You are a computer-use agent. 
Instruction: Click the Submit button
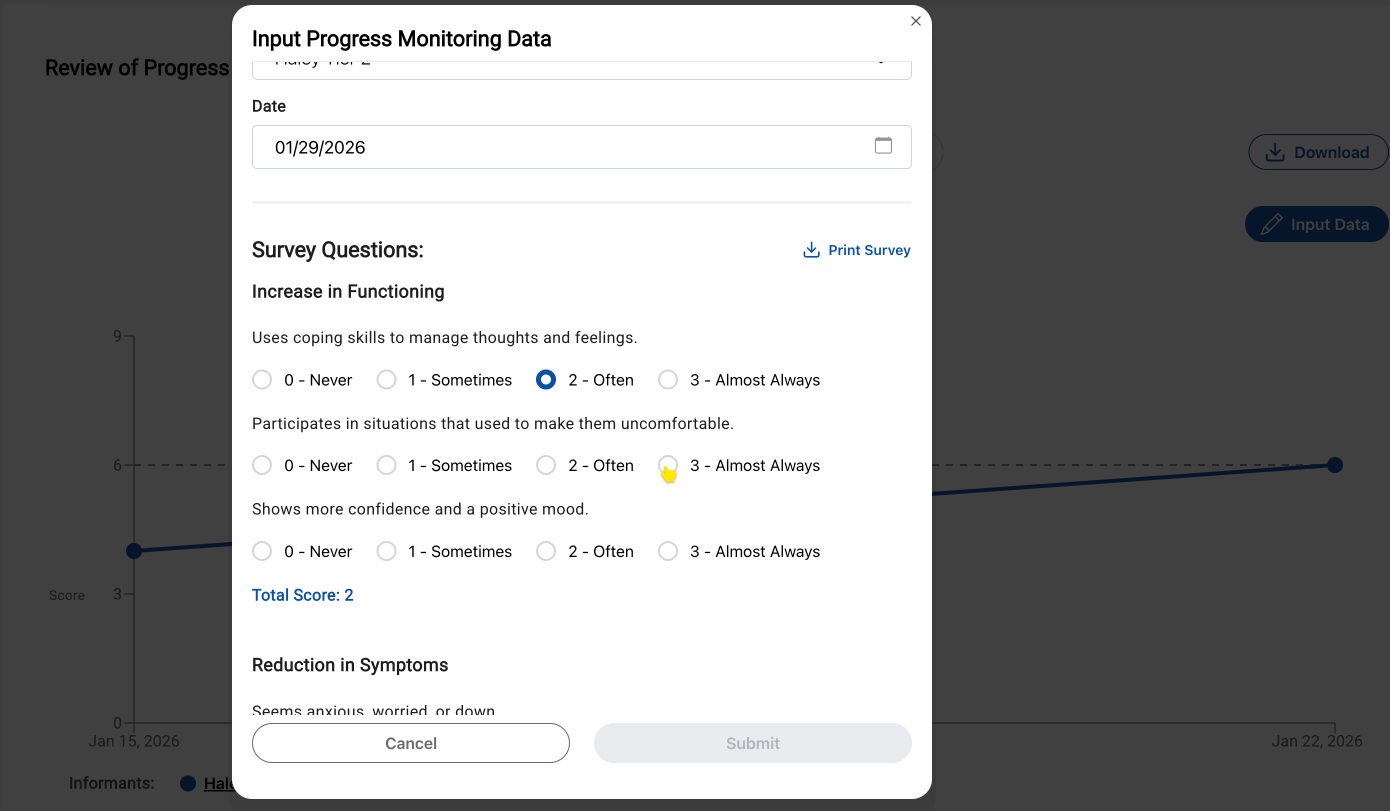752,743
